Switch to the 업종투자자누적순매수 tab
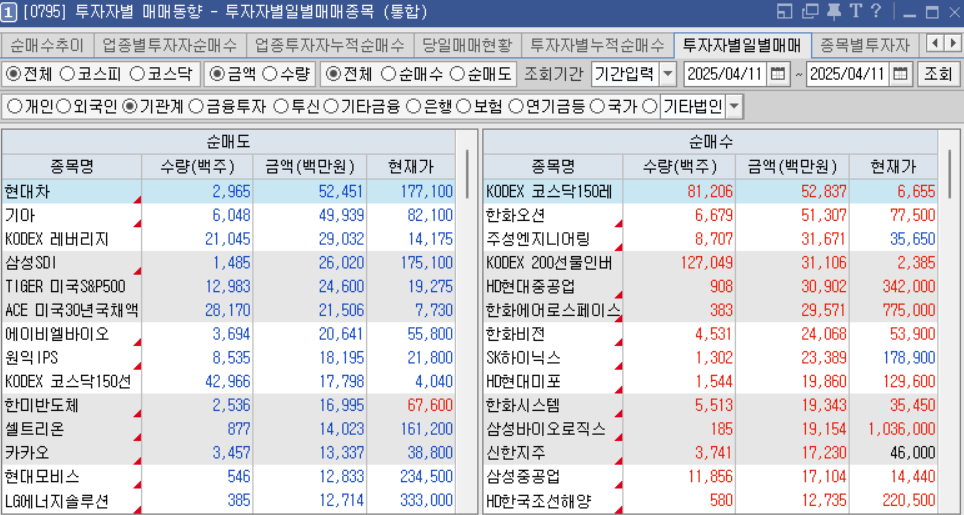964x515 pixels. (x=330, y=45)
